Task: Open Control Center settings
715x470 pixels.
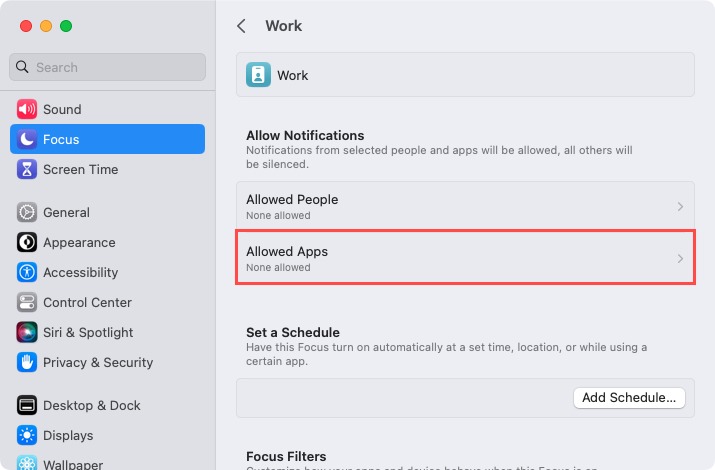Action: pyautogui.click(x=107, y=302)
